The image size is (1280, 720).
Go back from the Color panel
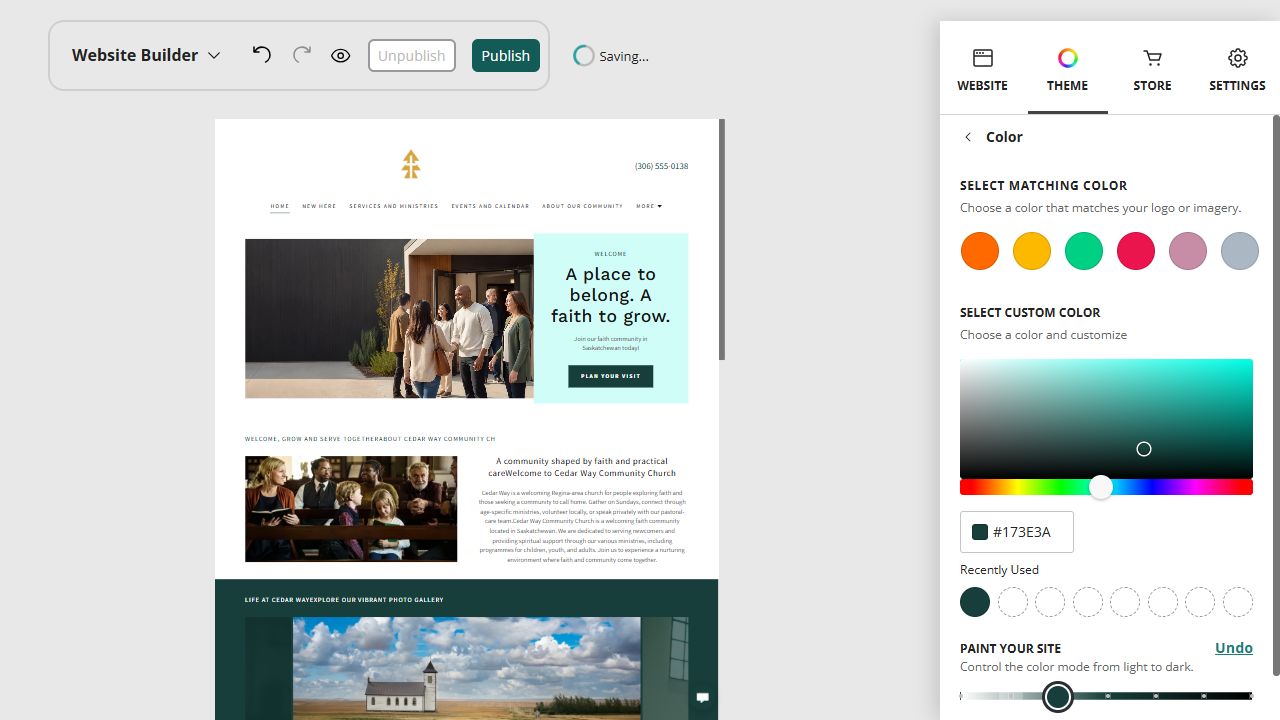[x=967, y=137]
